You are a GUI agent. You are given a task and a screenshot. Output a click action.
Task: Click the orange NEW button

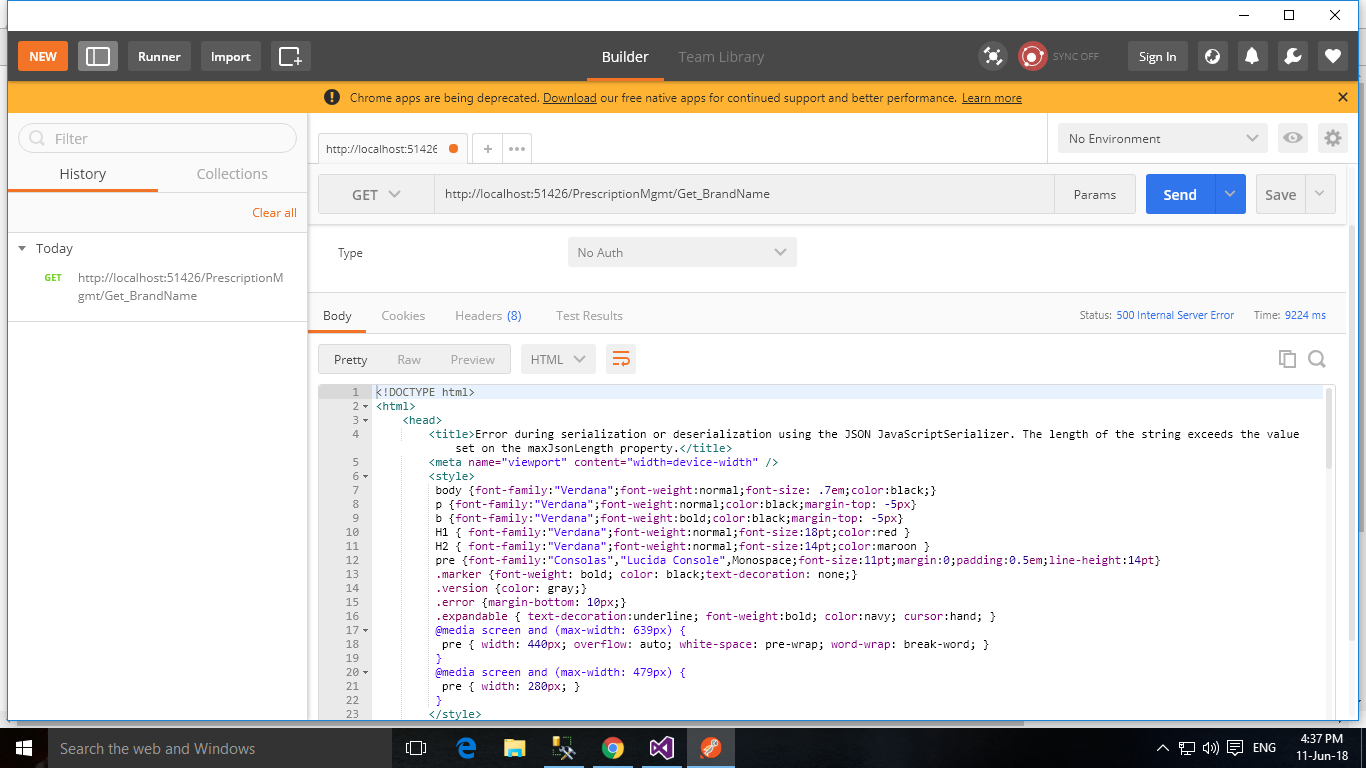click(43, 56)
